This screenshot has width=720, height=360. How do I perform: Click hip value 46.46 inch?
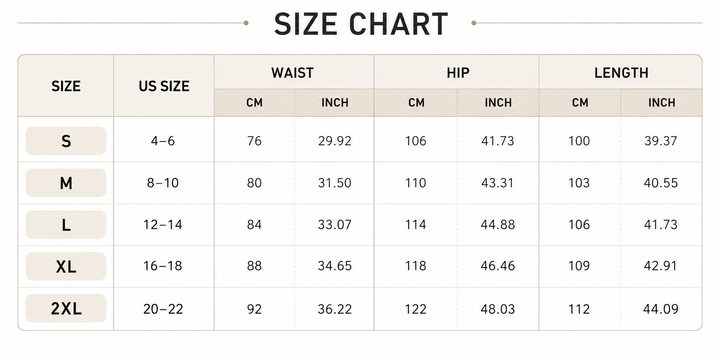498,266
